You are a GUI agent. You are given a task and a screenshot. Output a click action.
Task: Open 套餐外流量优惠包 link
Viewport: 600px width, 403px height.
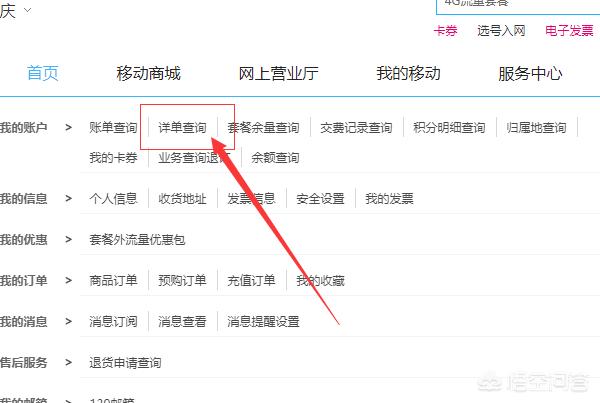point(137,240)
